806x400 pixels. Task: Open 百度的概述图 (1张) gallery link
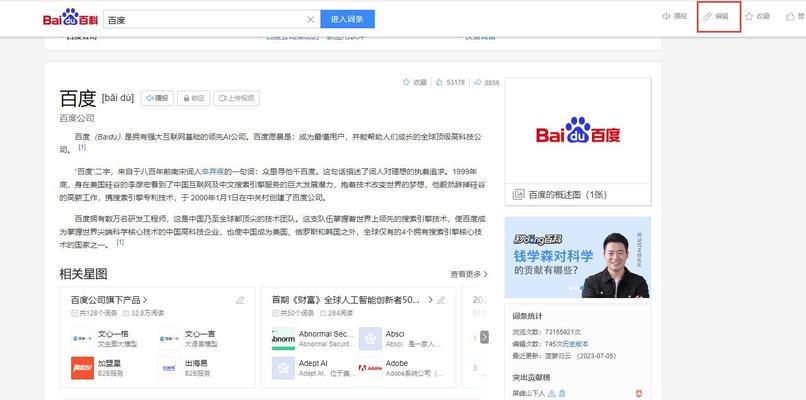(567, 194)
